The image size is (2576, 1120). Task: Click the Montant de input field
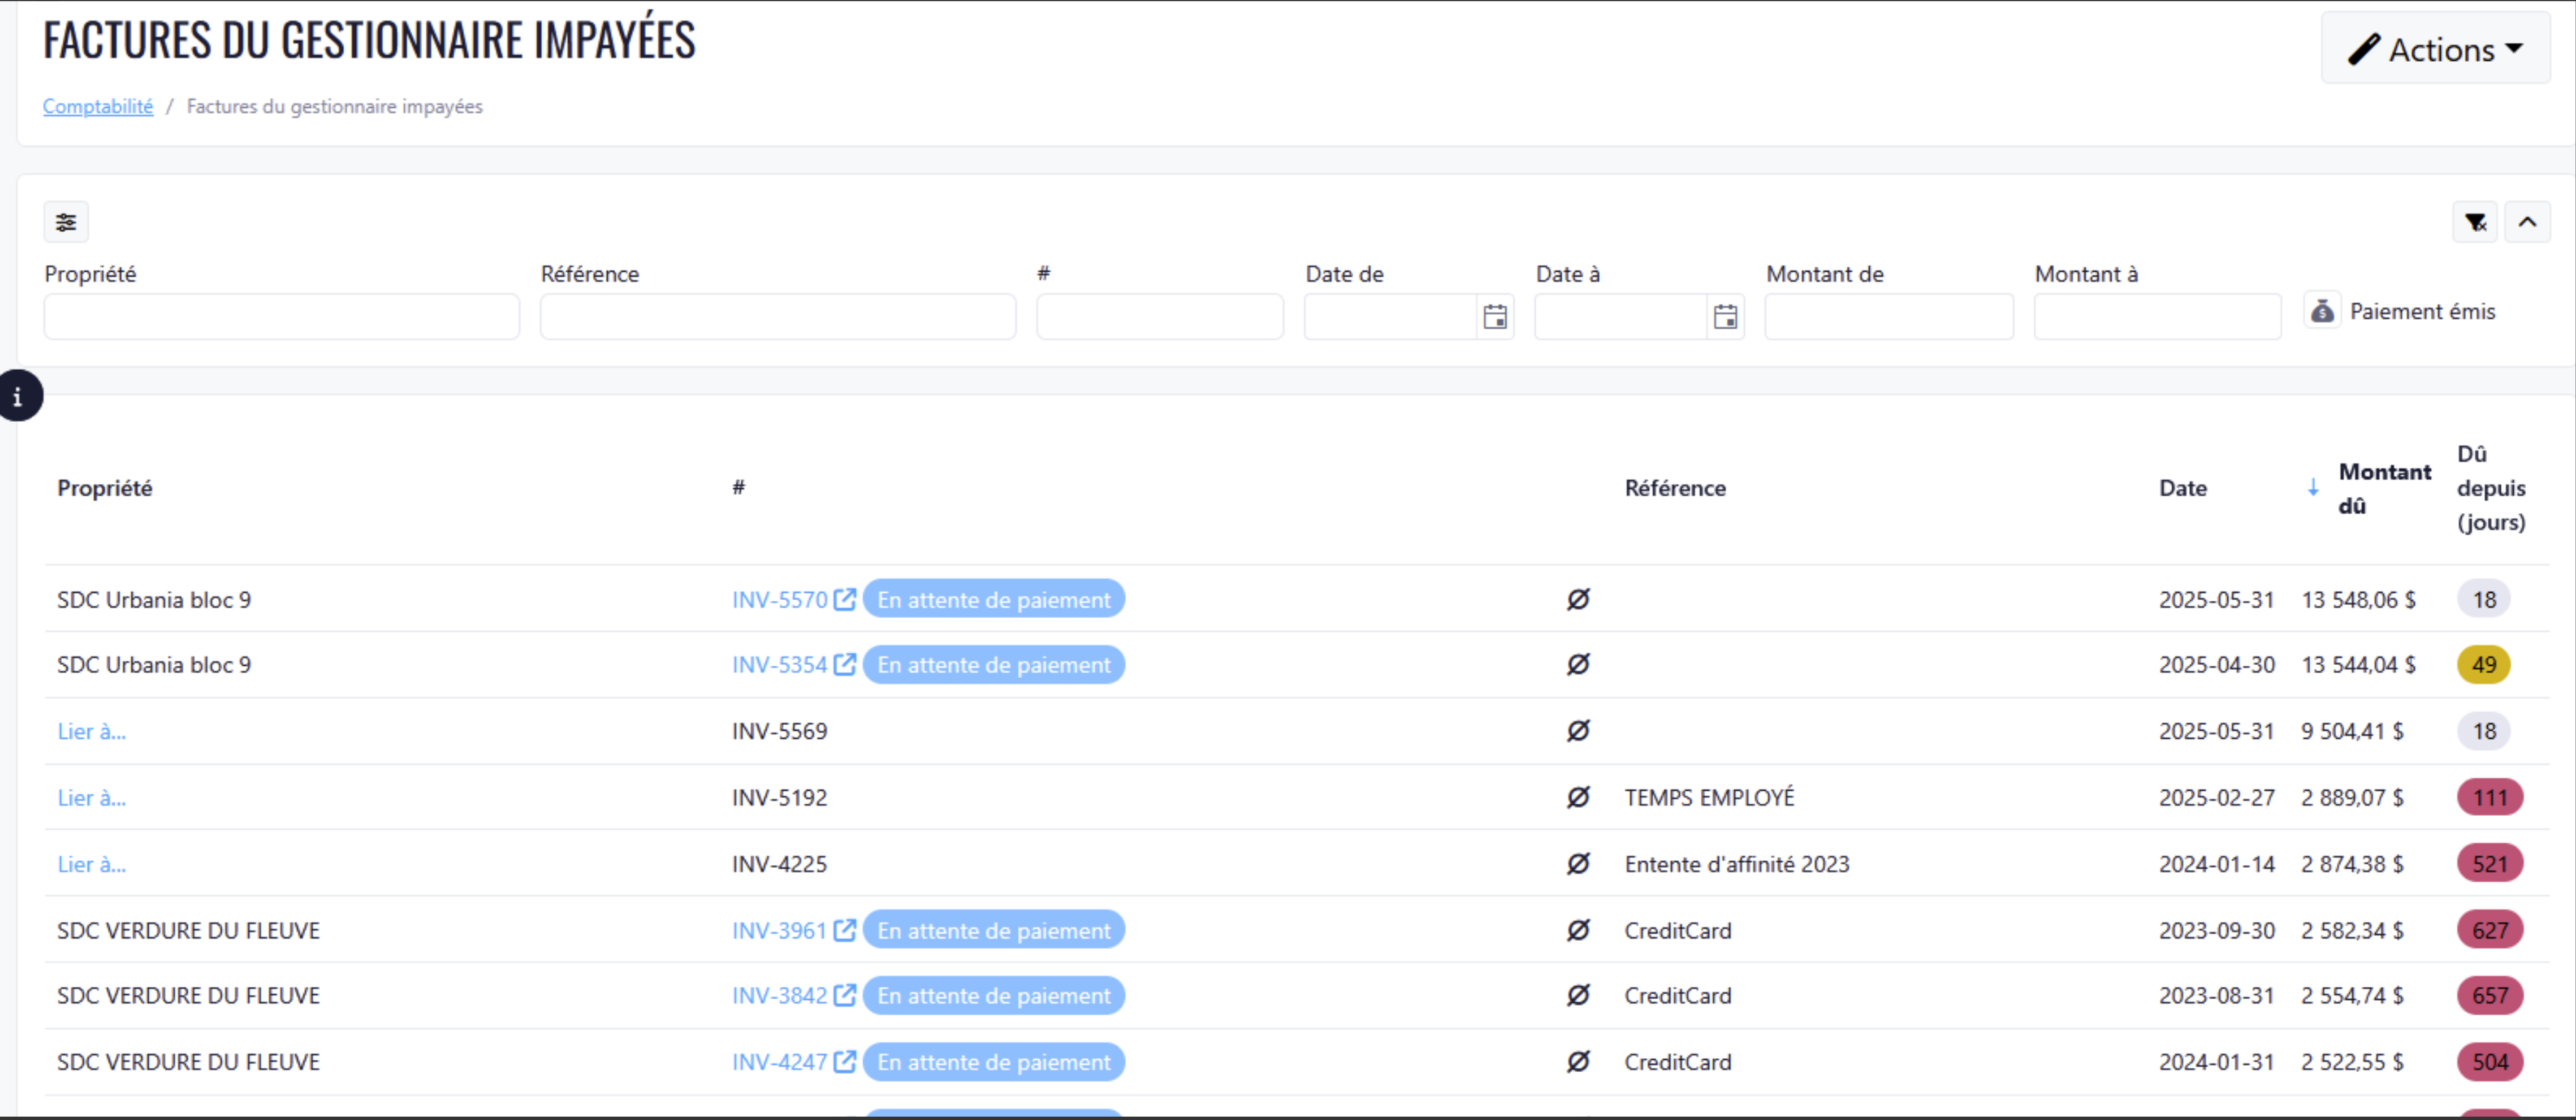point(1888,317)
